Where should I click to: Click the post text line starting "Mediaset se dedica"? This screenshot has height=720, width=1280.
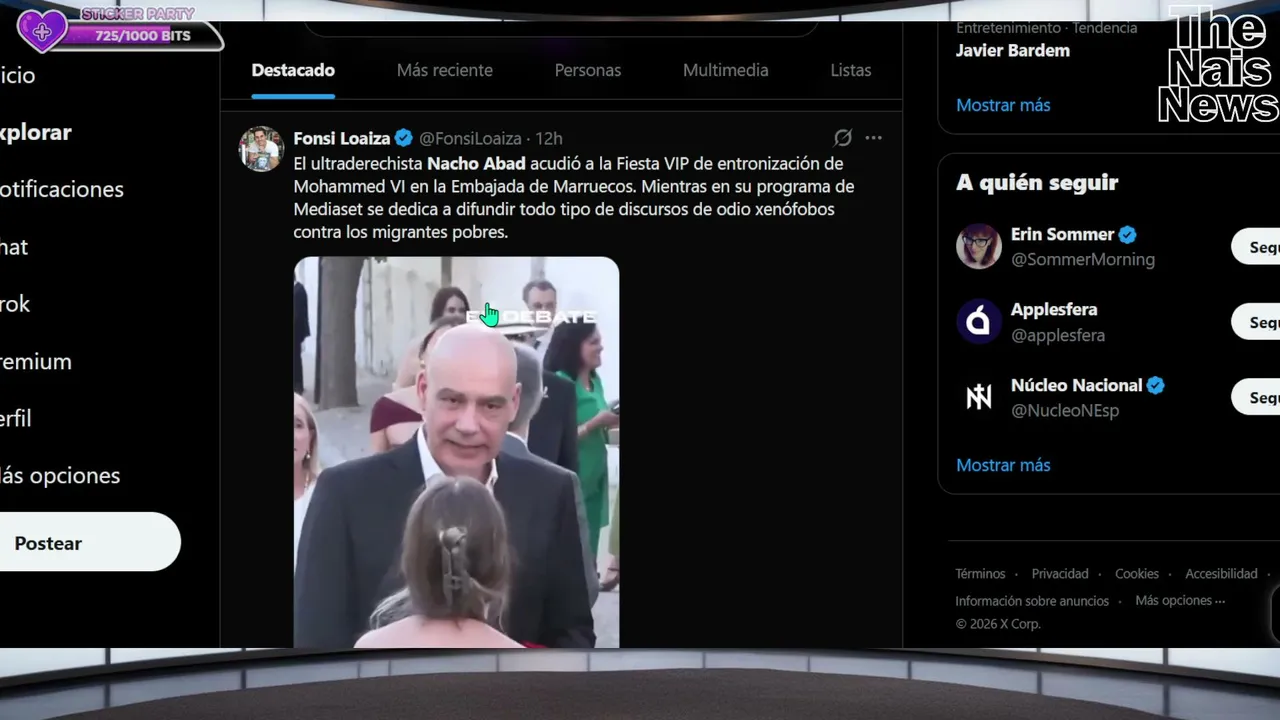[564, 209]
